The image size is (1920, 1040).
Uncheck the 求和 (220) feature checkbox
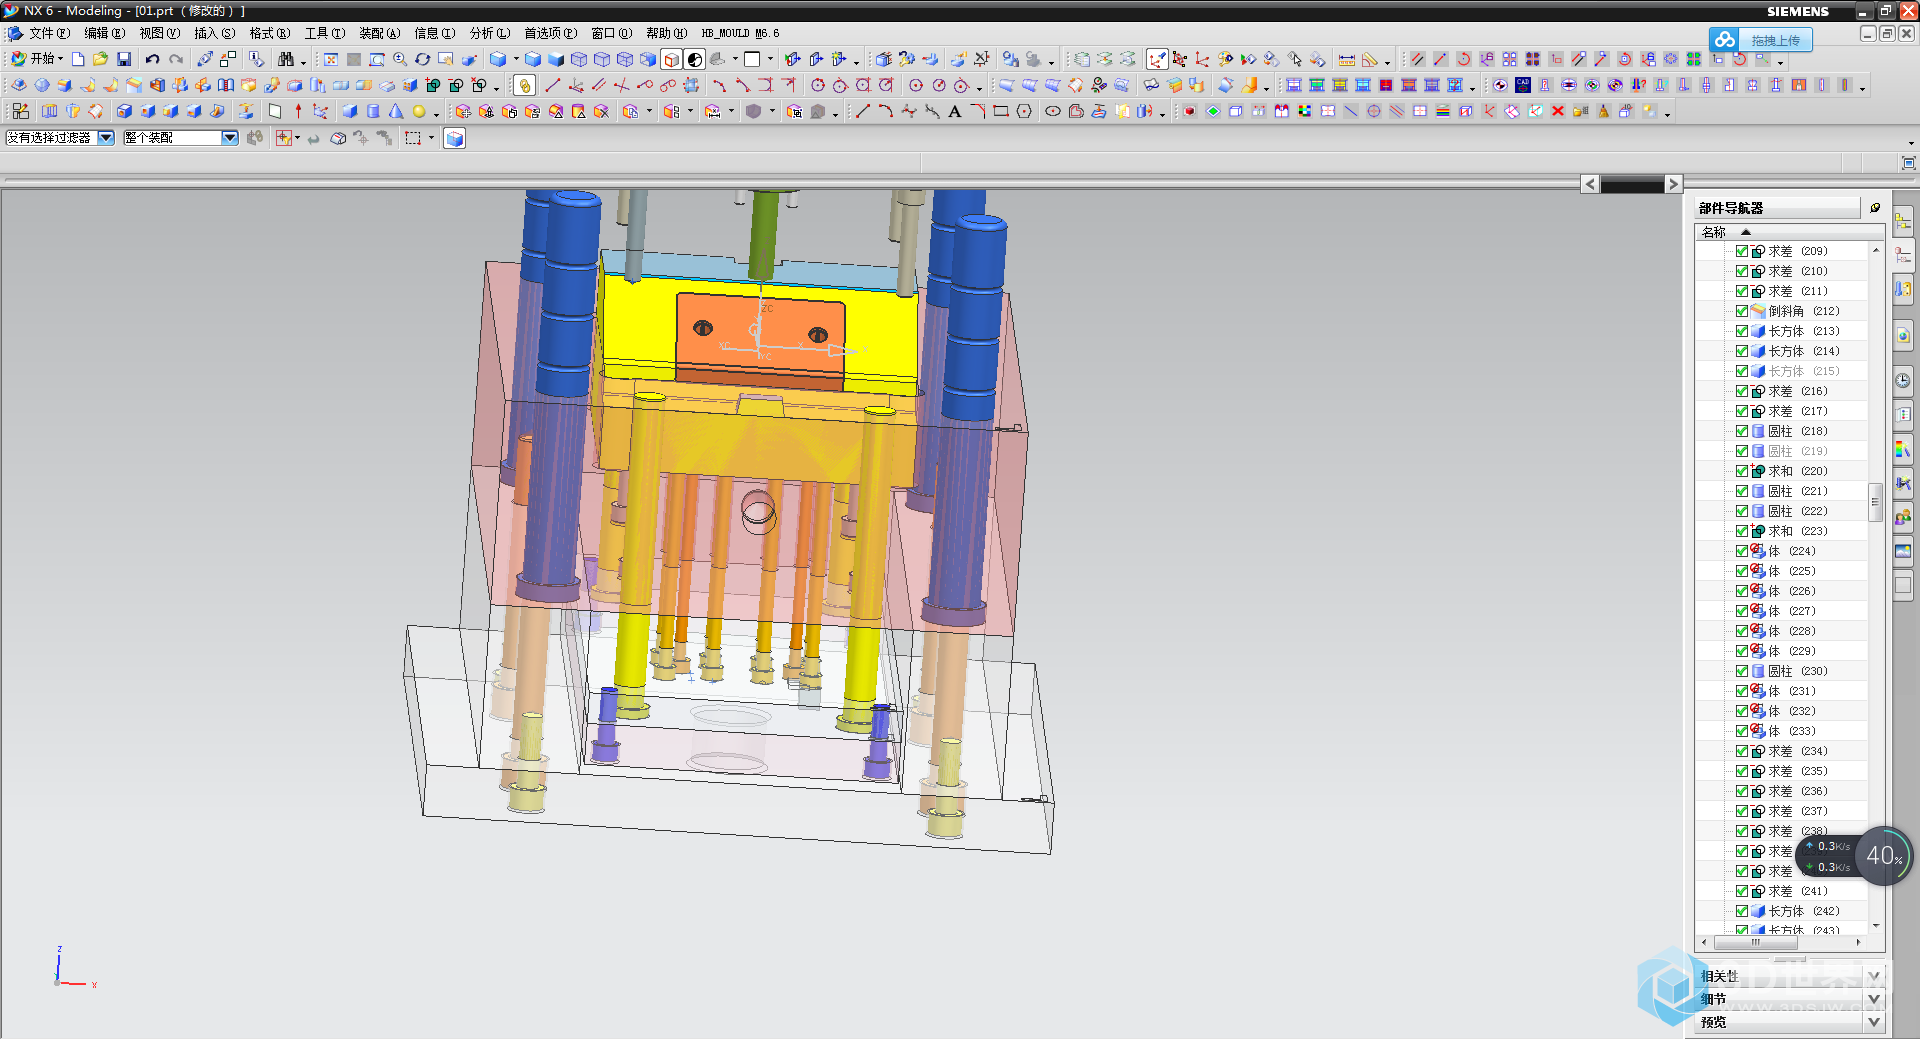tap(1742, 471)
